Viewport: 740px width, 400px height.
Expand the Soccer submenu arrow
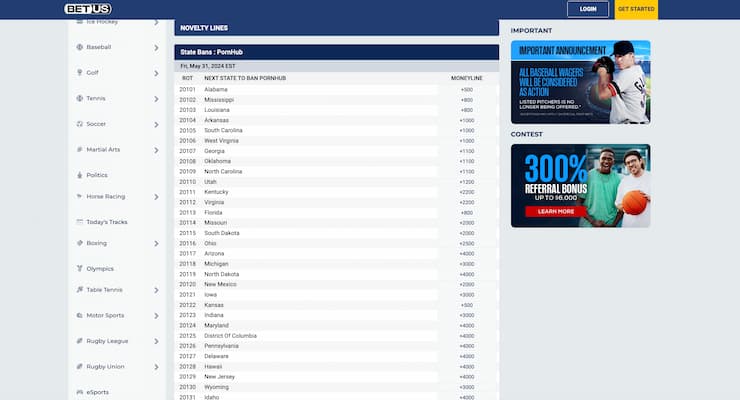[x=156, y=125]
